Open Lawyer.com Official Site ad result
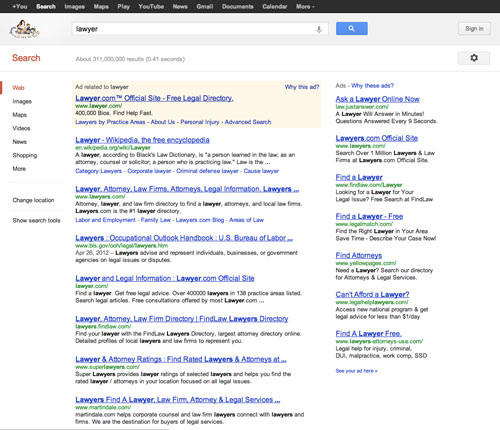Image resolution: width=500 pixels, height=430 pixels. tap(154, 98)
